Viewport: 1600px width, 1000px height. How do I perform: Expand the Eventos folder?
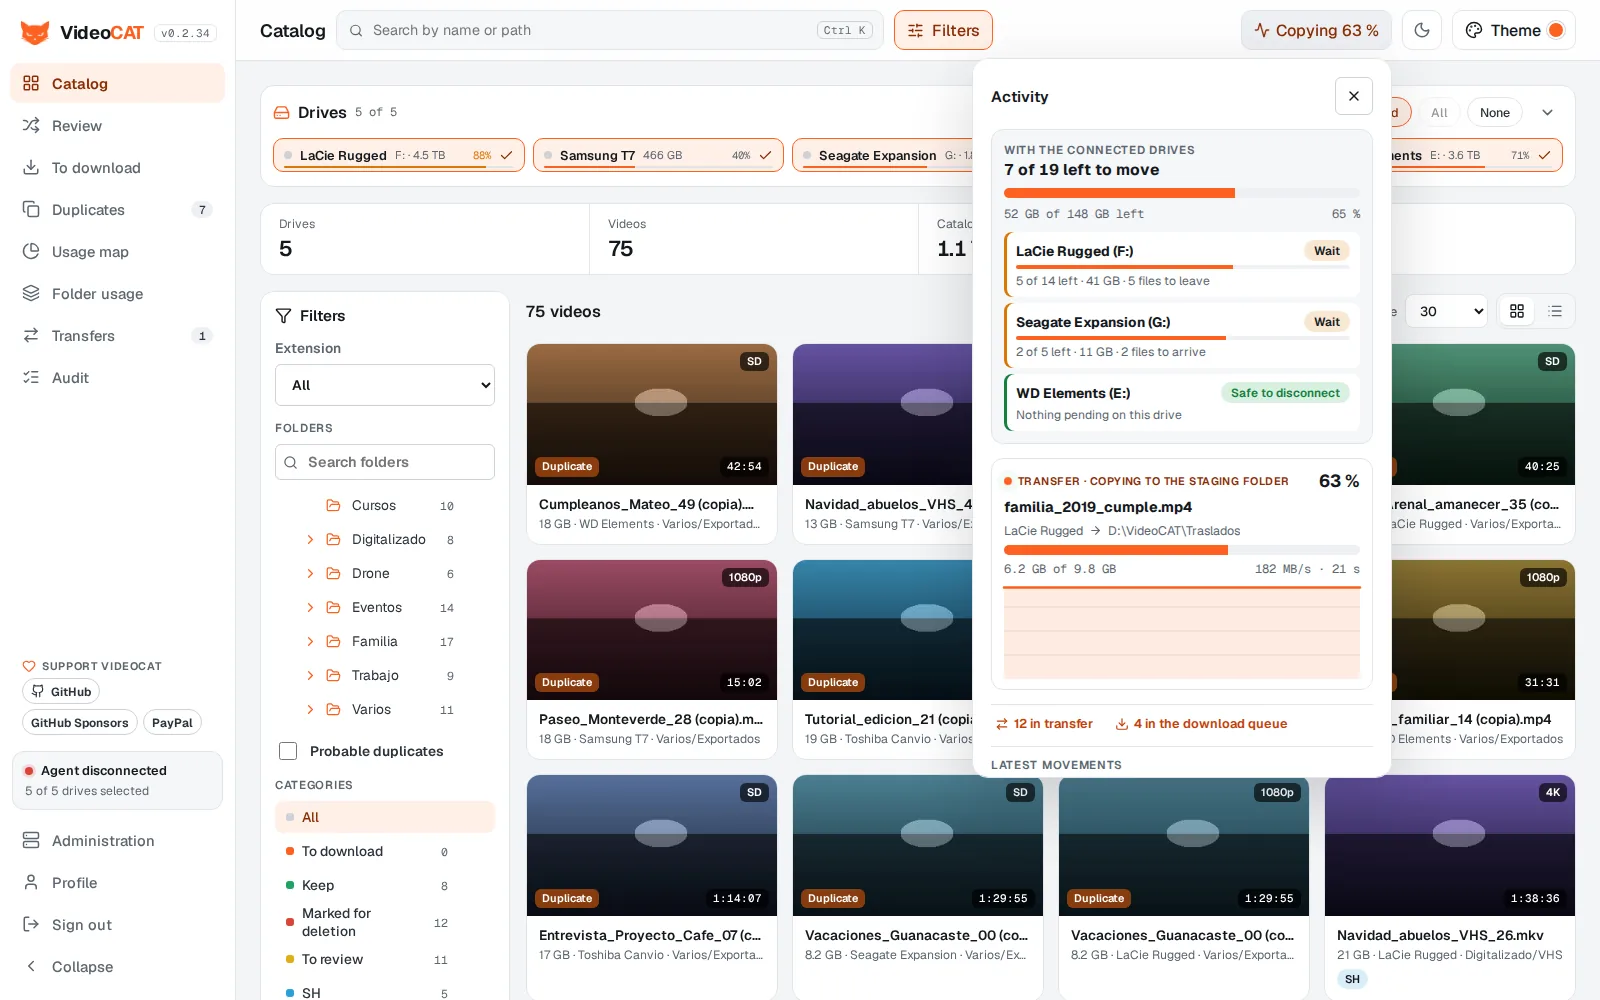tap(310, 608)
